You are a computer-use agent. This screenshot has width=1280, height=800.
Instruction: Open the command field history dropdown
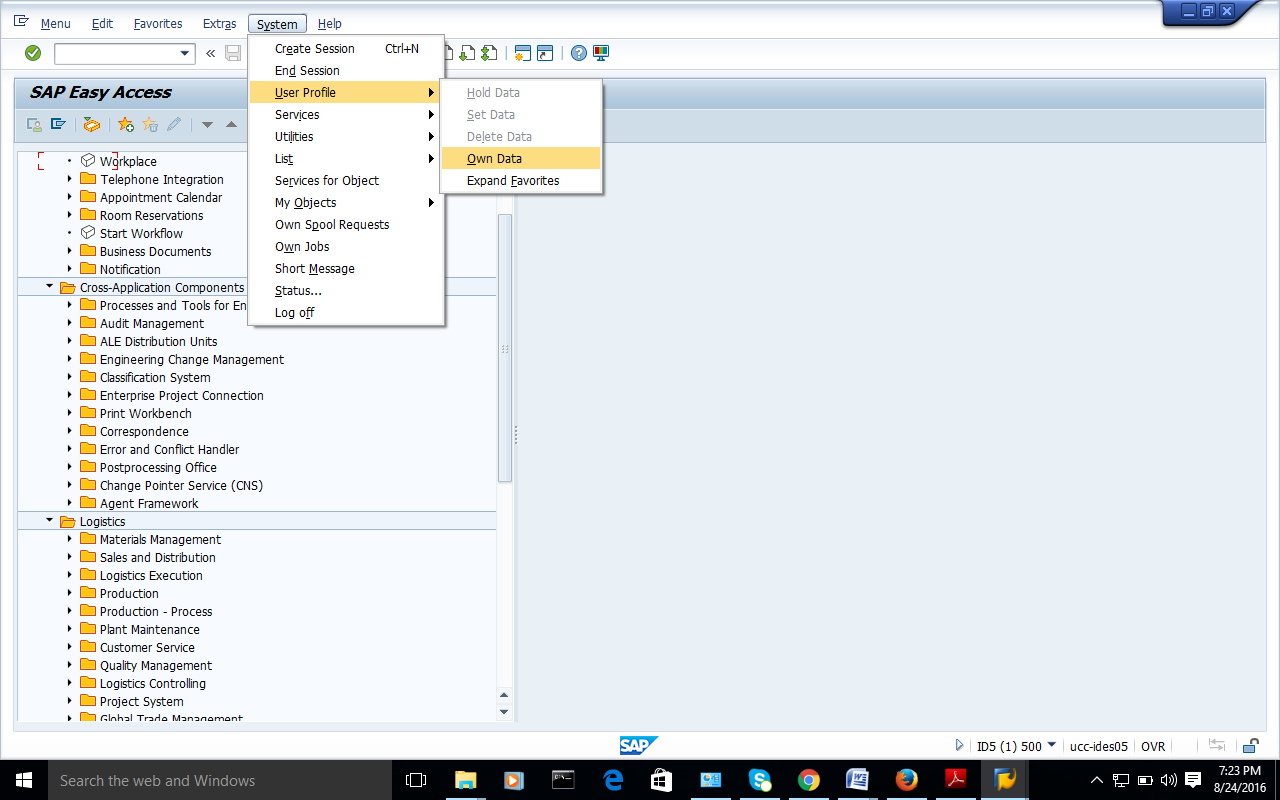185,54
